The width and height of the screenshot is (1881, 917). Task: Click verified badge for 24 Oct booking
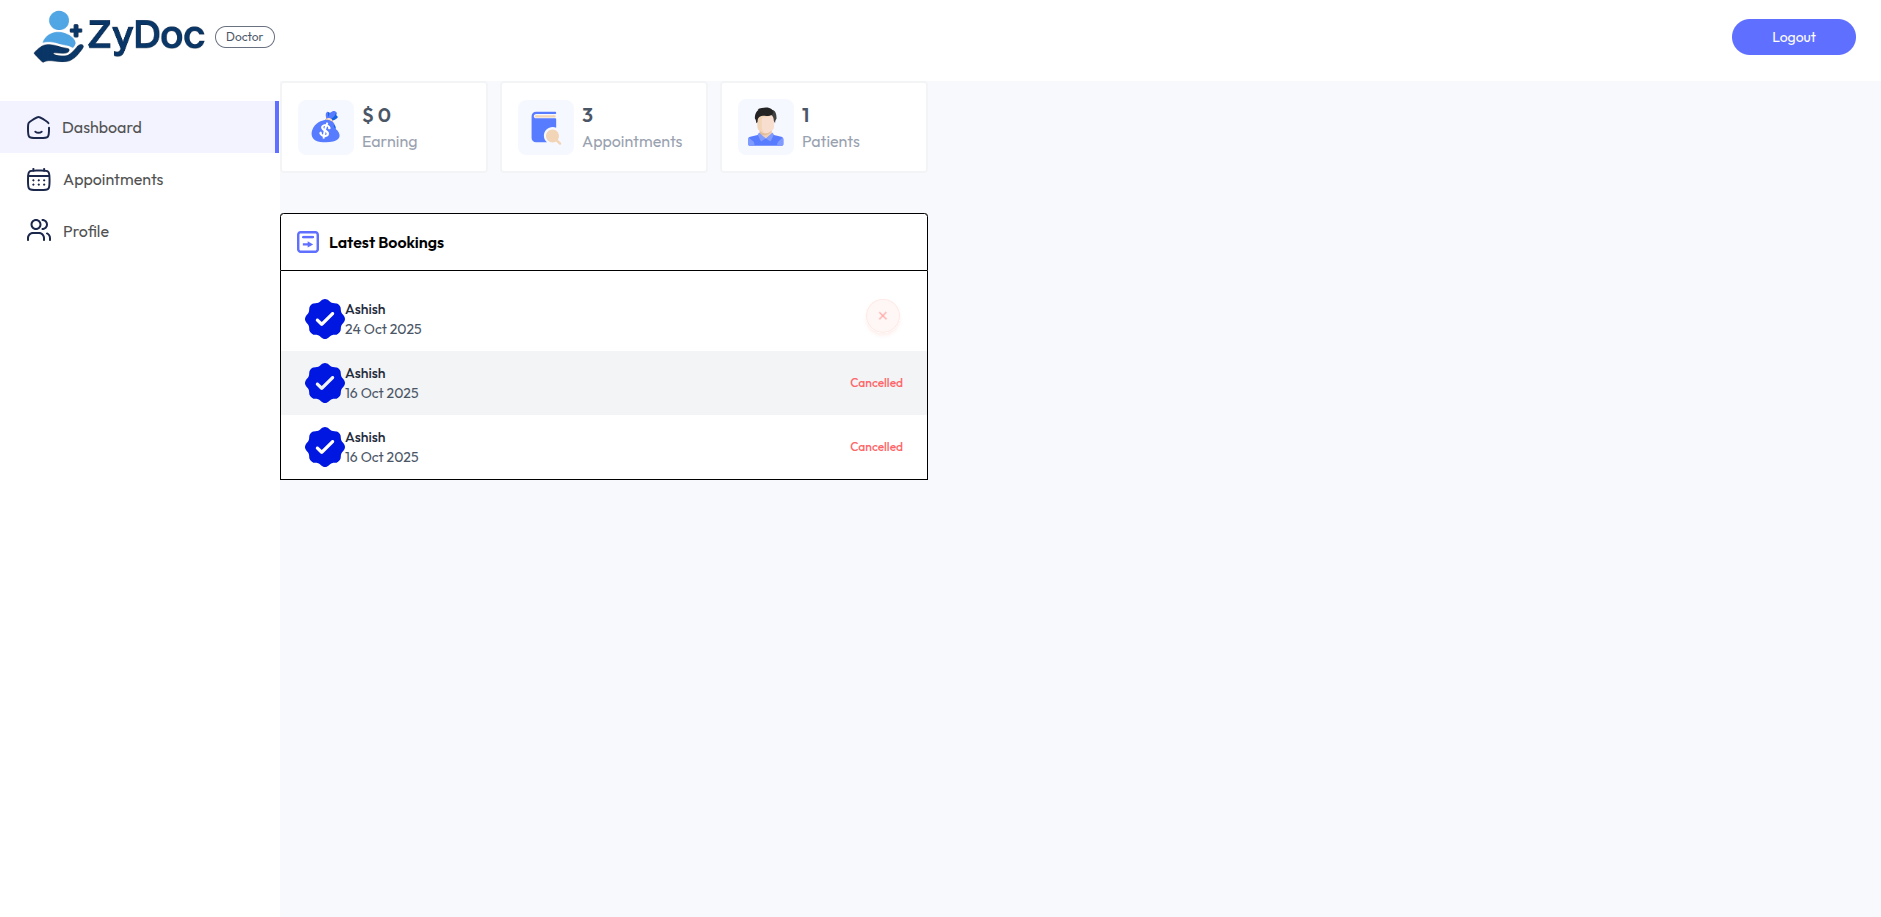[324, 319]
